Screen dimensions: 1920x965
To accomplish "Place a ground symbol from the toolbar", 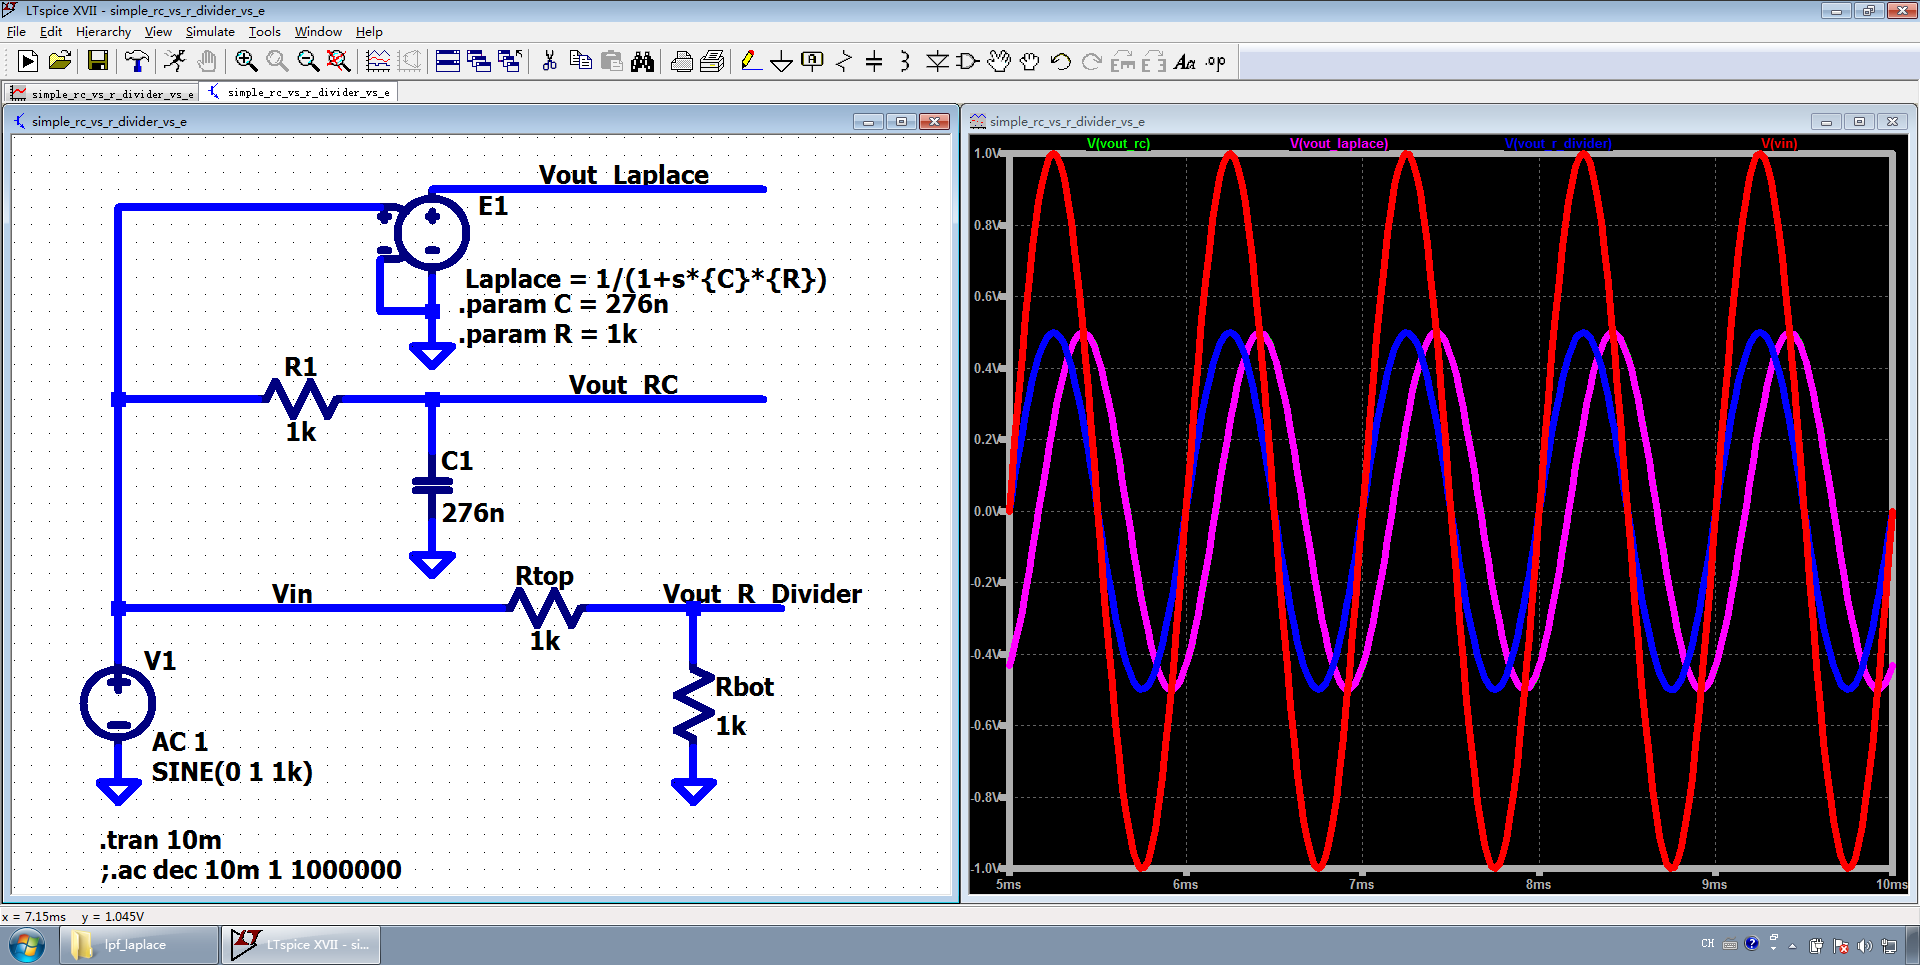I will coord(781,62).
